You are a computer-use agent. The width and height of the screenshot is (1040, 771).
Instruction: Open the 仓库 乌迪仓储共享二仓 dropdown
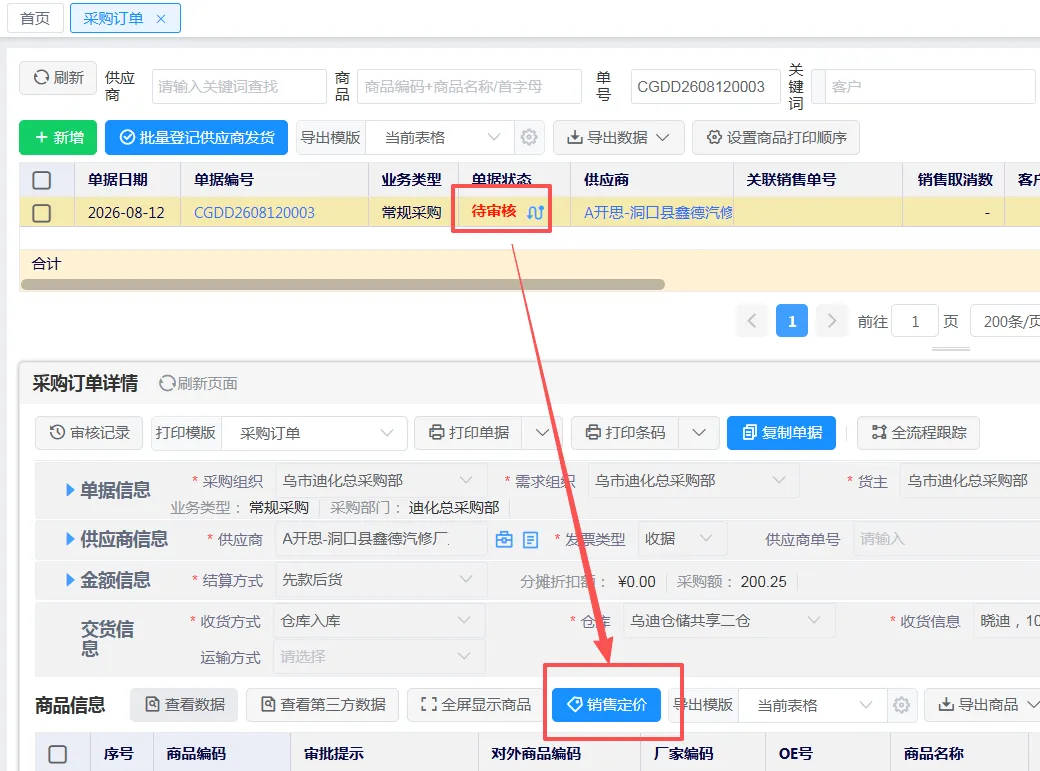click(x=728, y=621)
